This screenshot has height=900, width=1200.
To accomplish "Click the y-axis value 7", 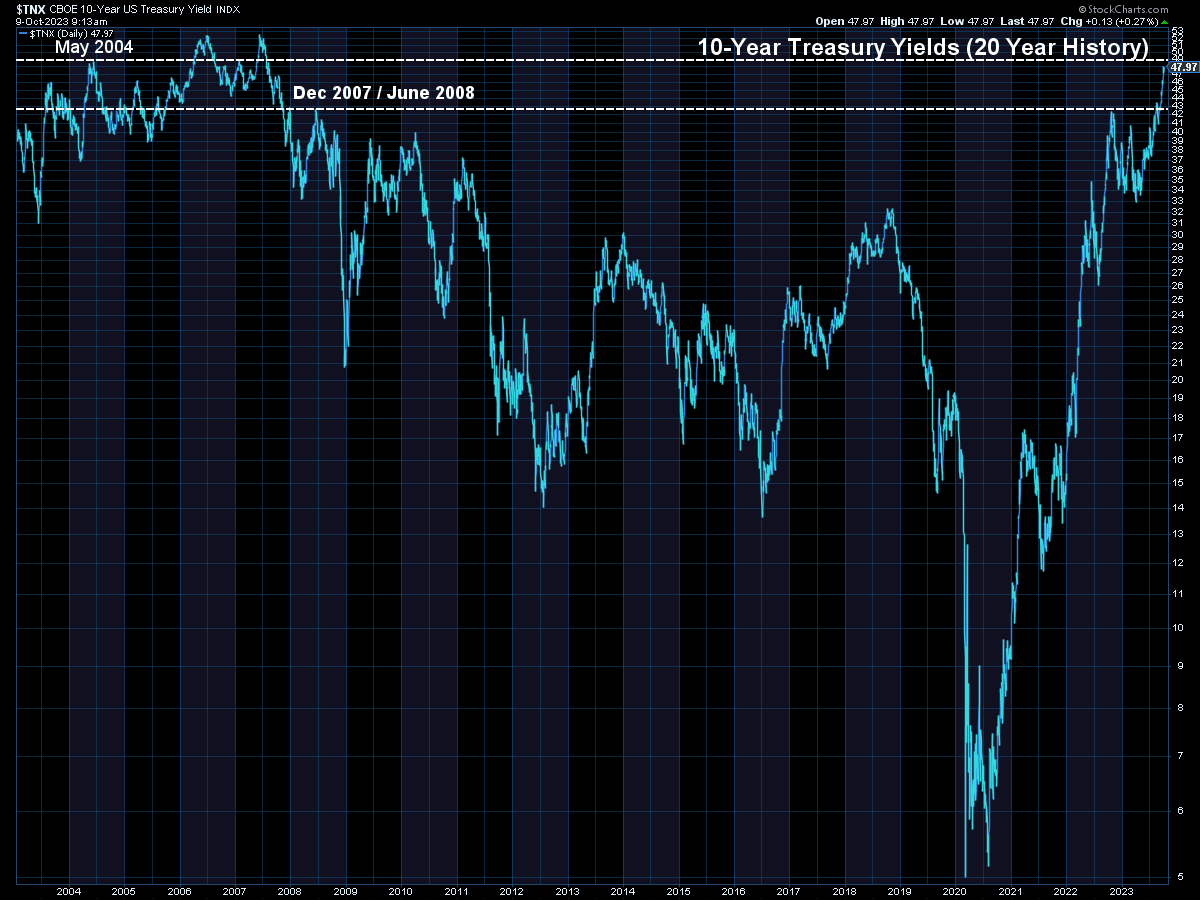I will coord(1181,755).
